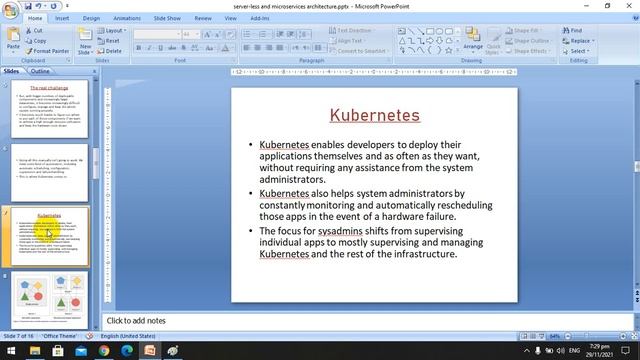Toggle Bold formatting
This screenshot has height=360, width=640.
[138, 48]
